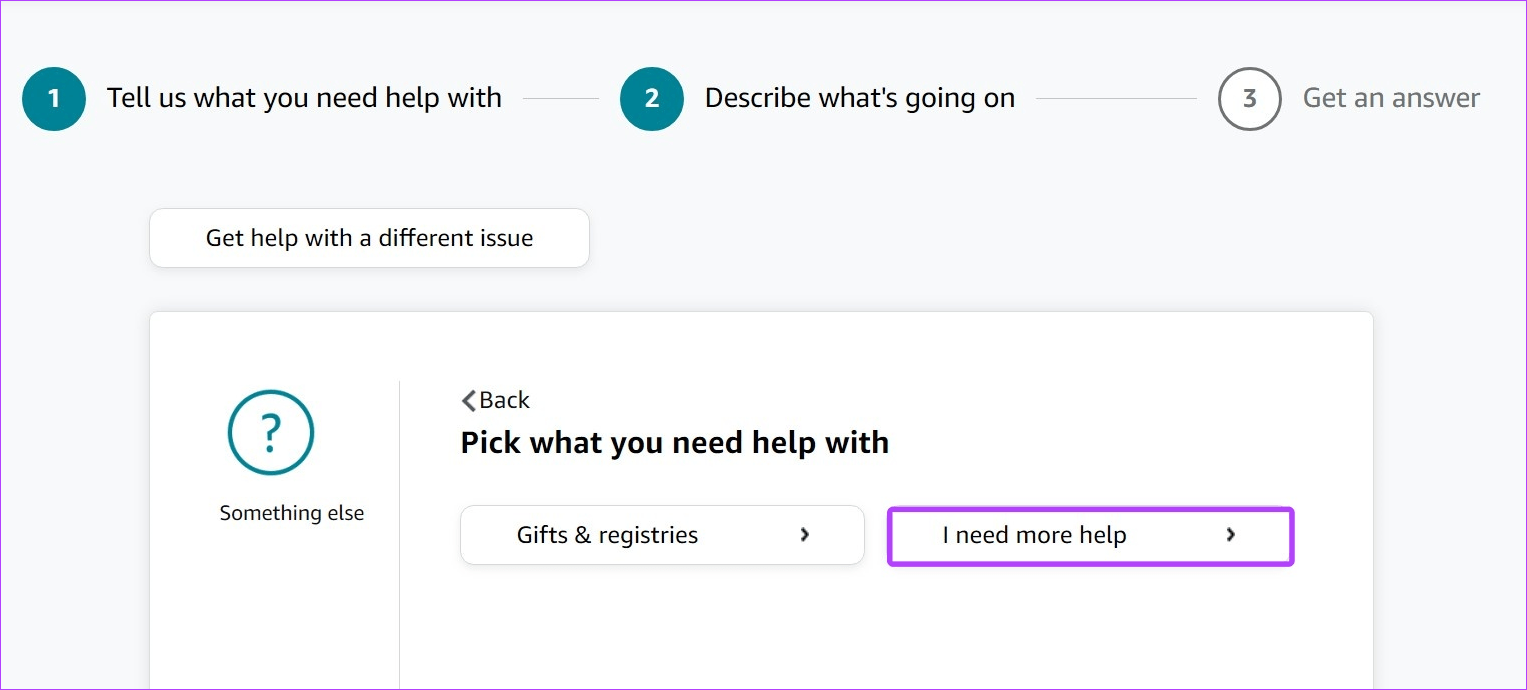This screenshot has height=690, width=1527.
Task: Click the Back chevron arrow icon
Action: 468,401
